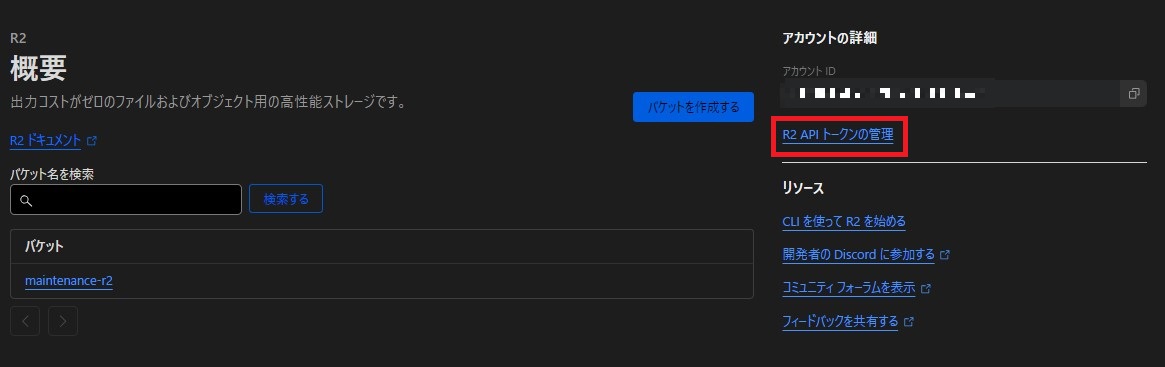This screenshot has width=1165, height=367.
Task: Click the external link icon next to Discord link
Action: coord(945,255)
